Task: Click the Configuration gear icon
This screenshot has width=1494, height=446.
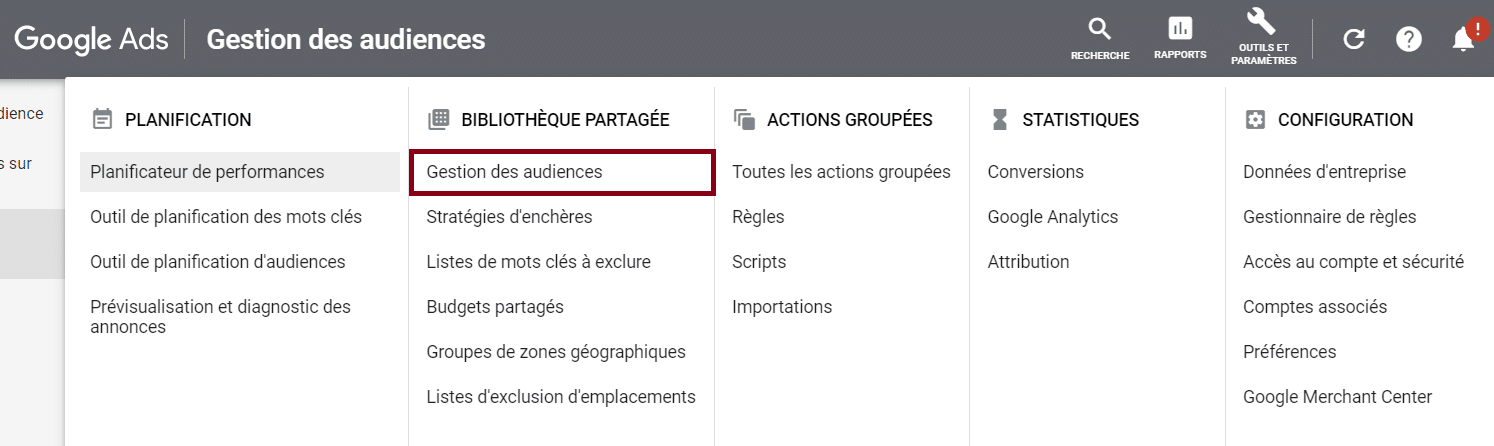Action: 1255,120
